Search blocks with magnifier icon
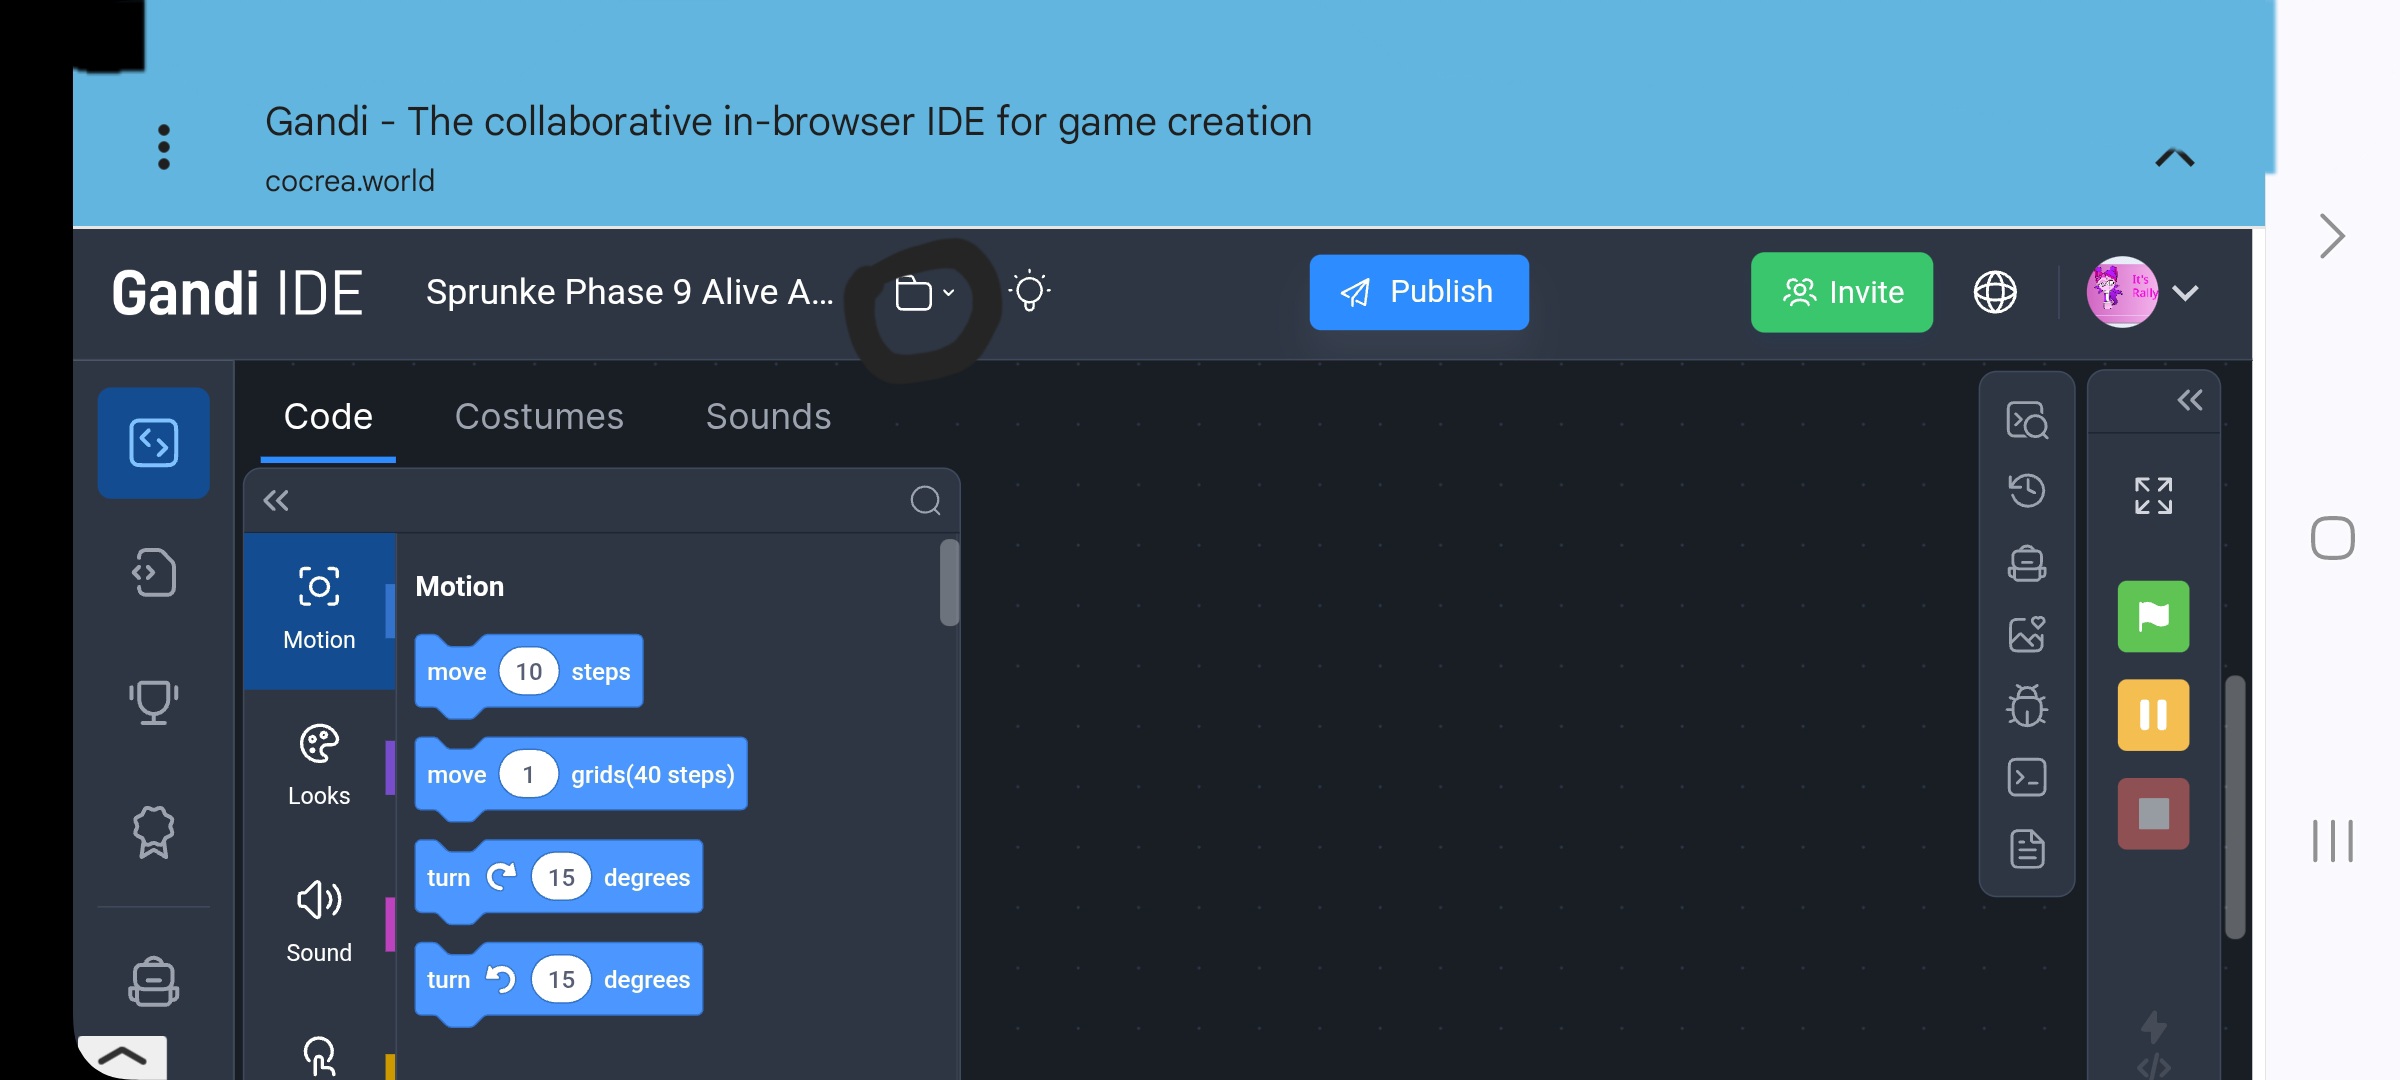Viewport: 2400px width, 1080px height. tap(925, 500)
